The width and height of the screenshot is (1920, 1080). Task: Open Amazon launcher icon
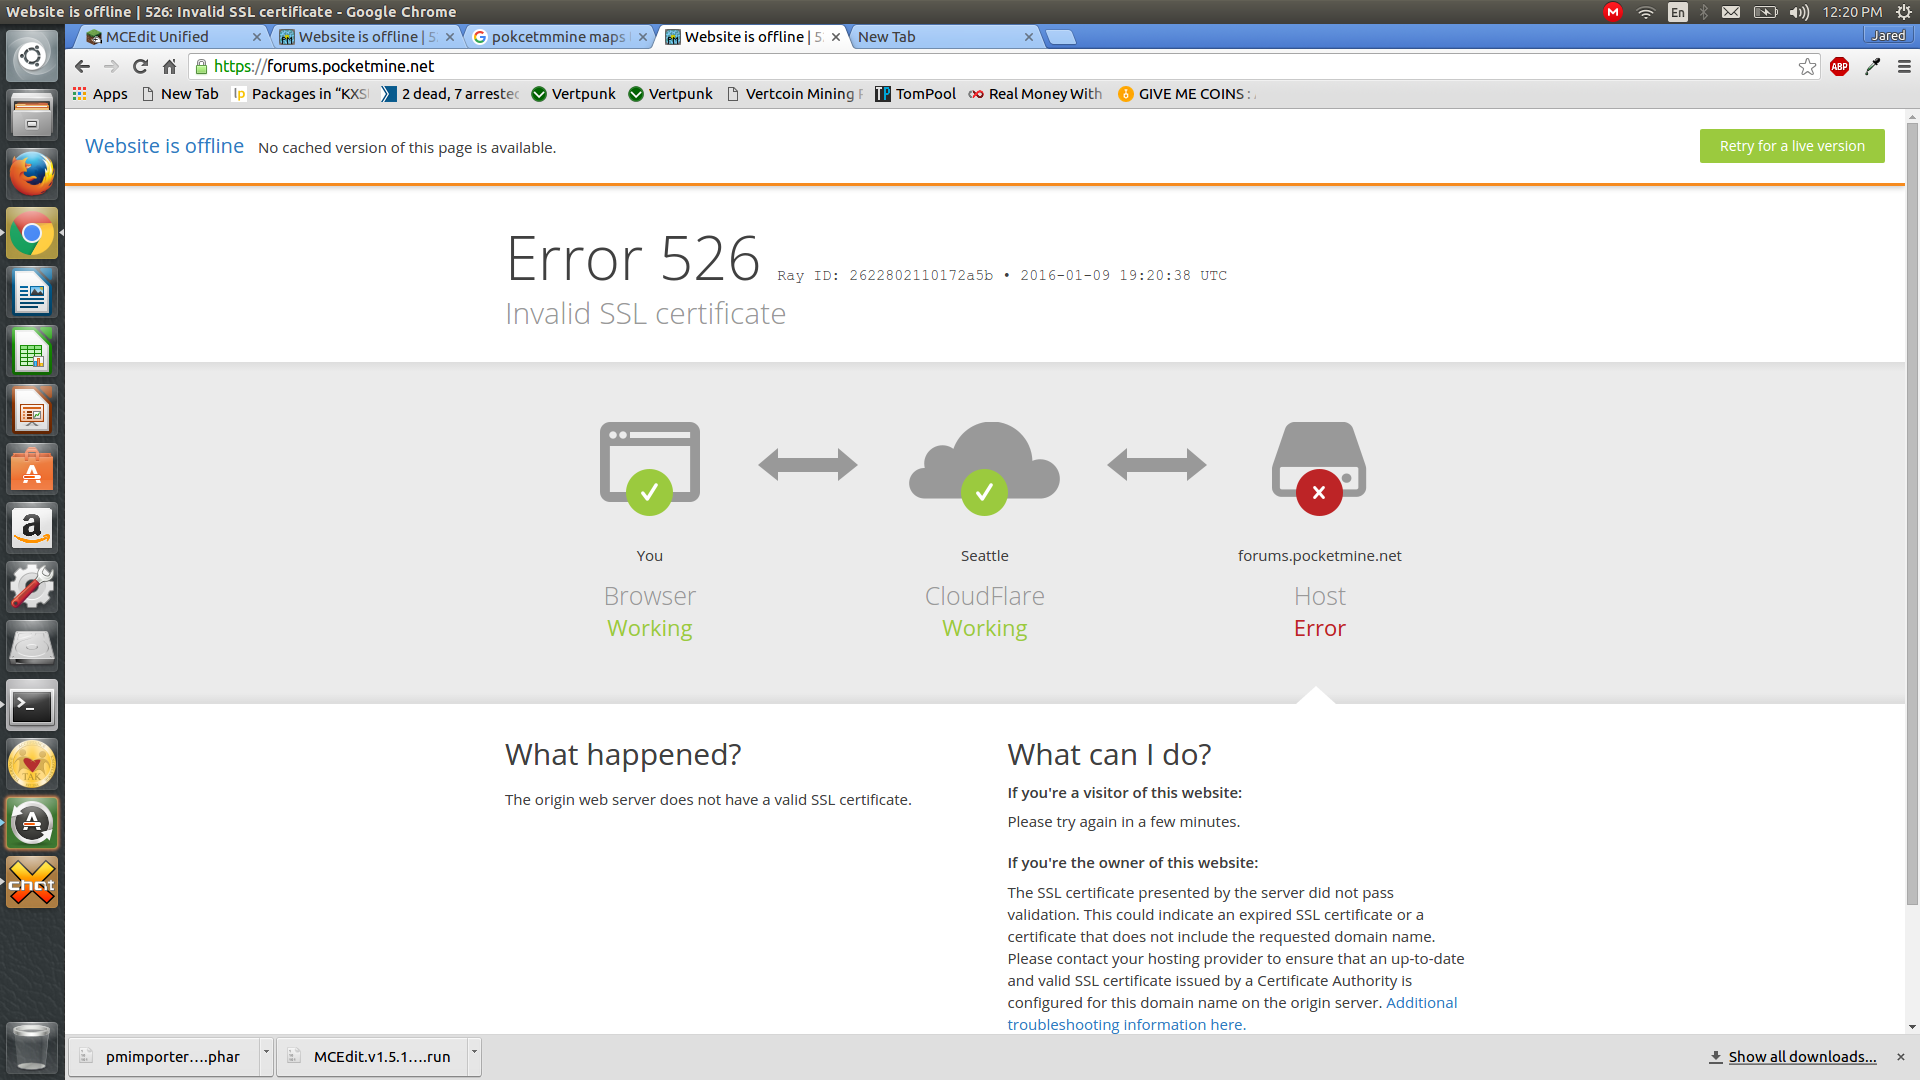pyautogui.click(x=32, y=529)
